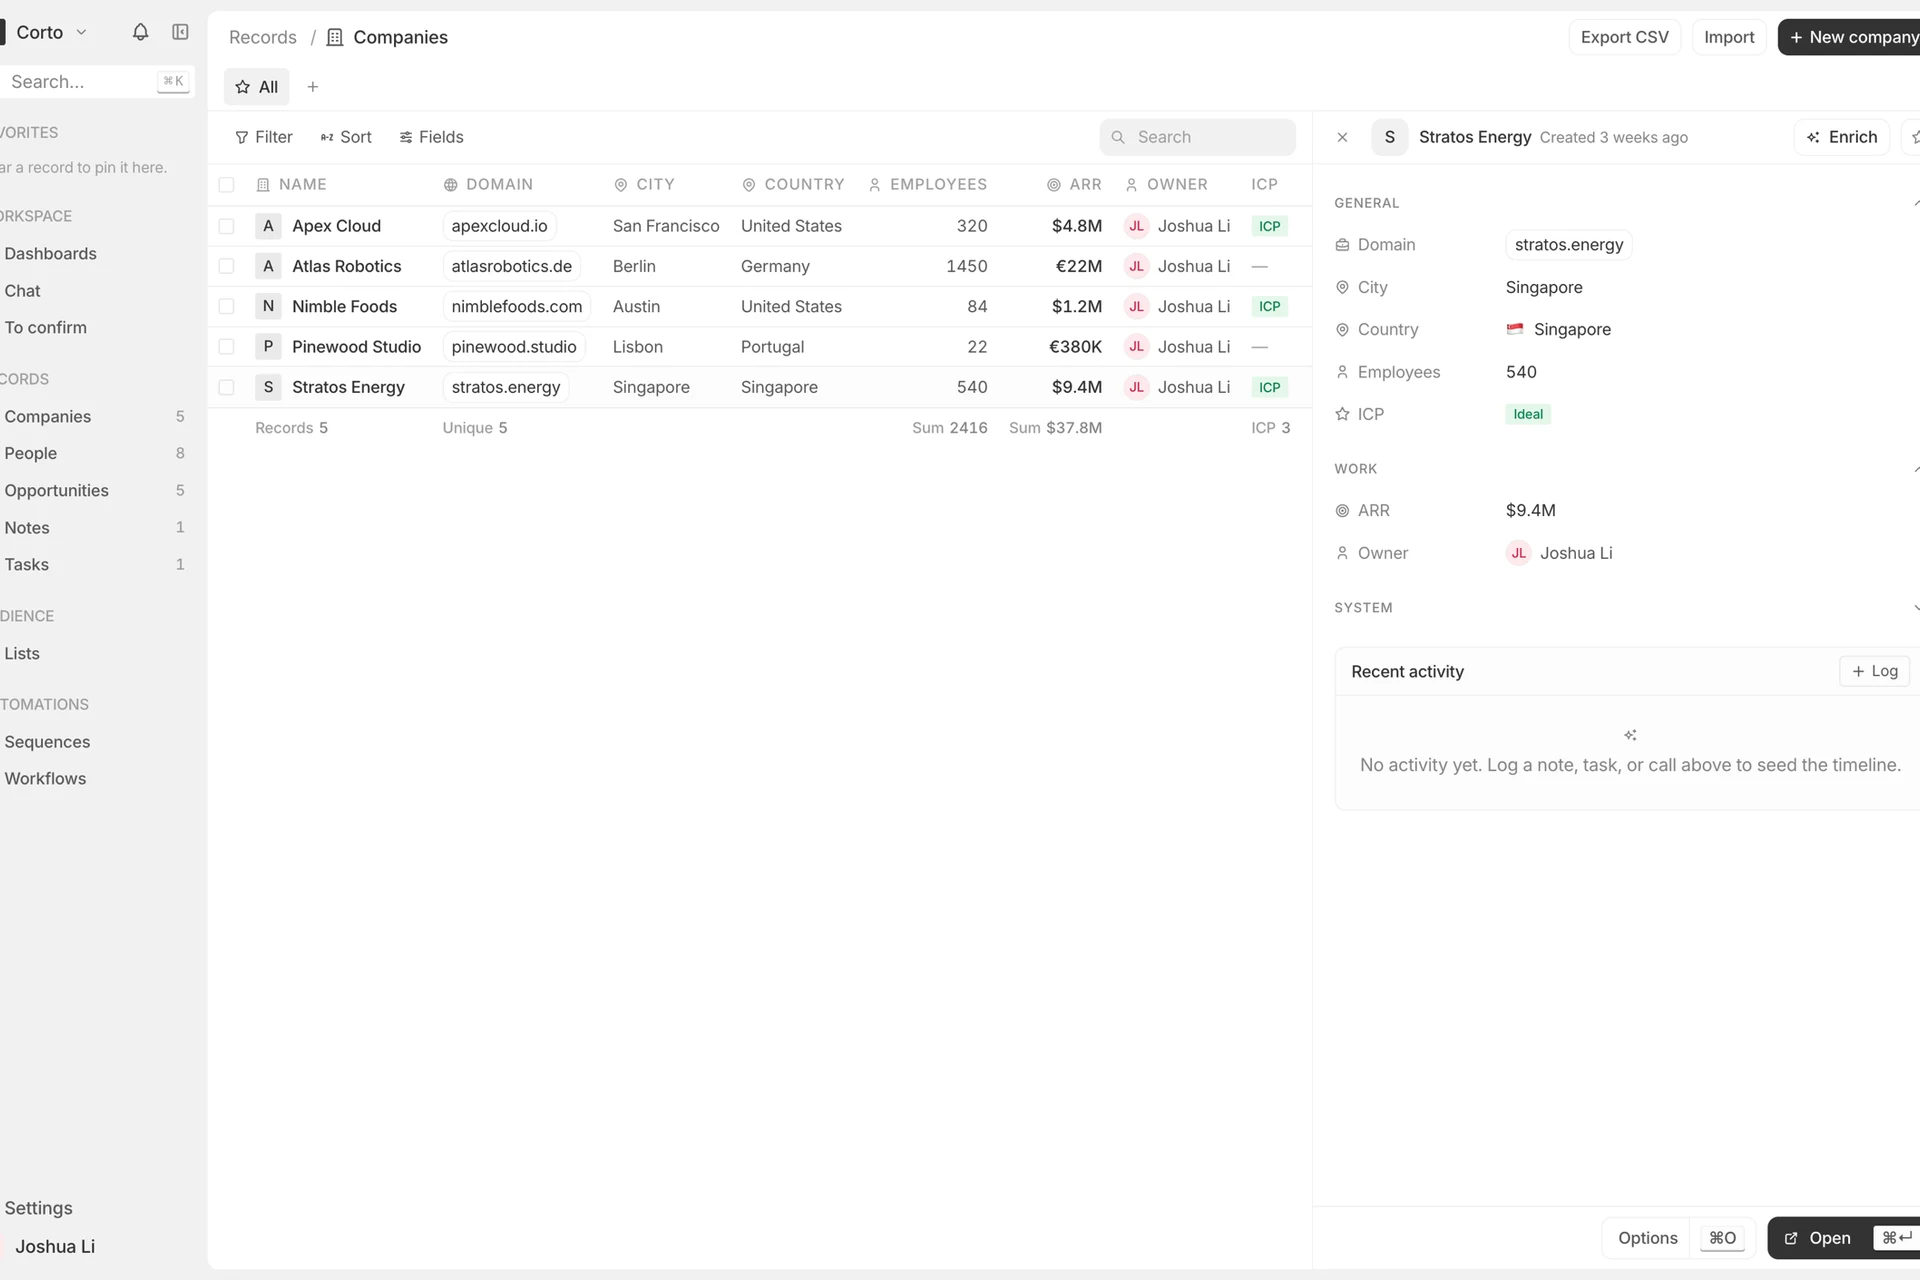Check the Pinewood Studio row checkbox

226,347
